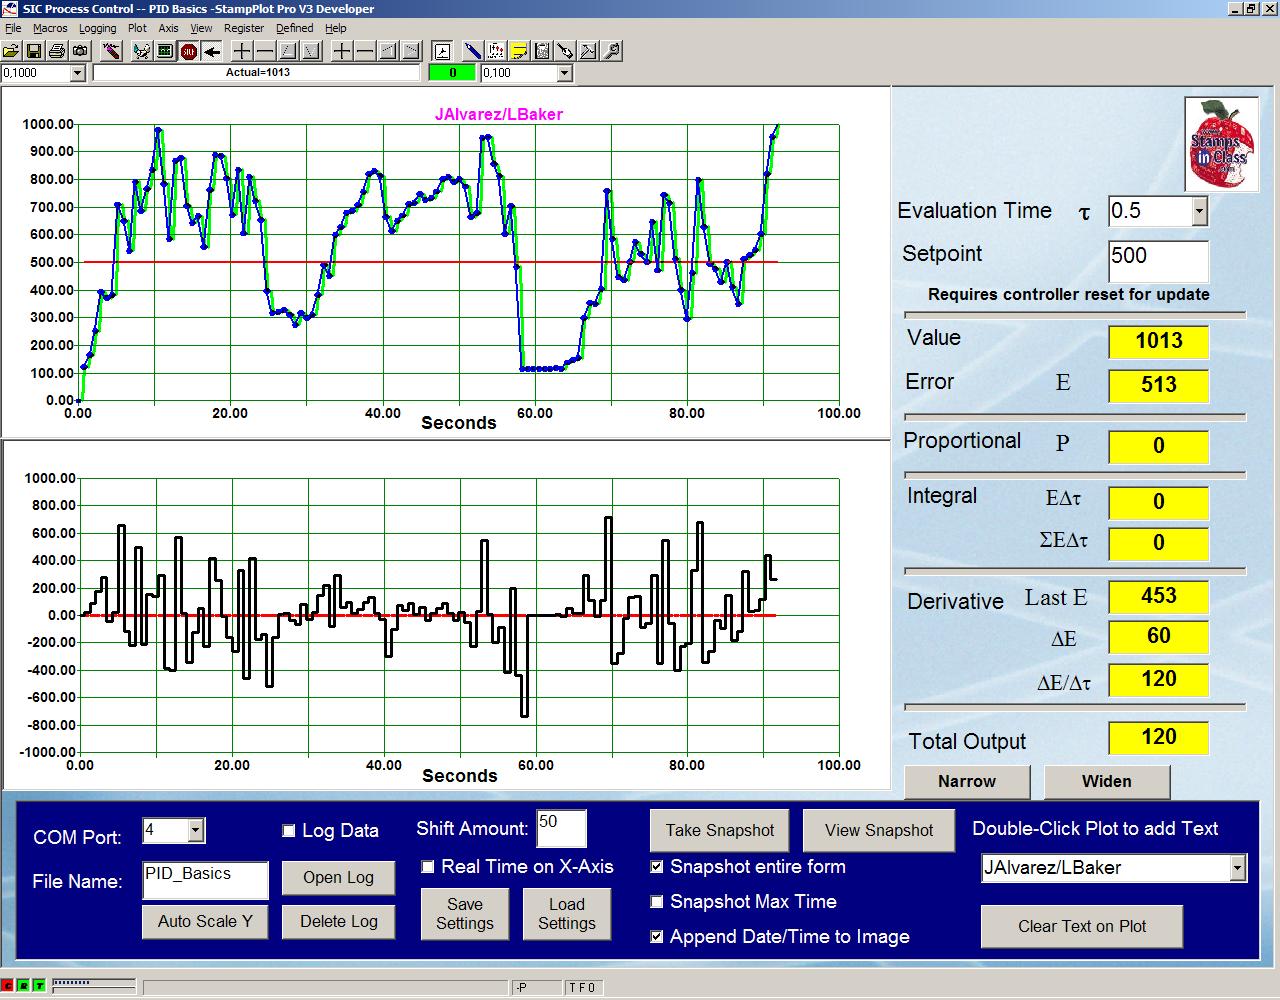Click the marker clear-plot icon
Viewport: 1280px width, 1000px height.
pos(111,51)
